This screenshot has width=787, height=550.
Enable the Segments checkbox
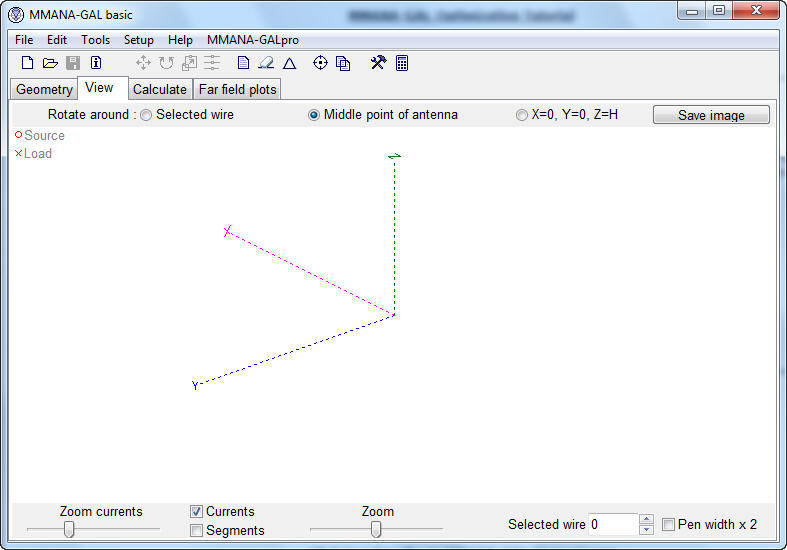[196, 531]
